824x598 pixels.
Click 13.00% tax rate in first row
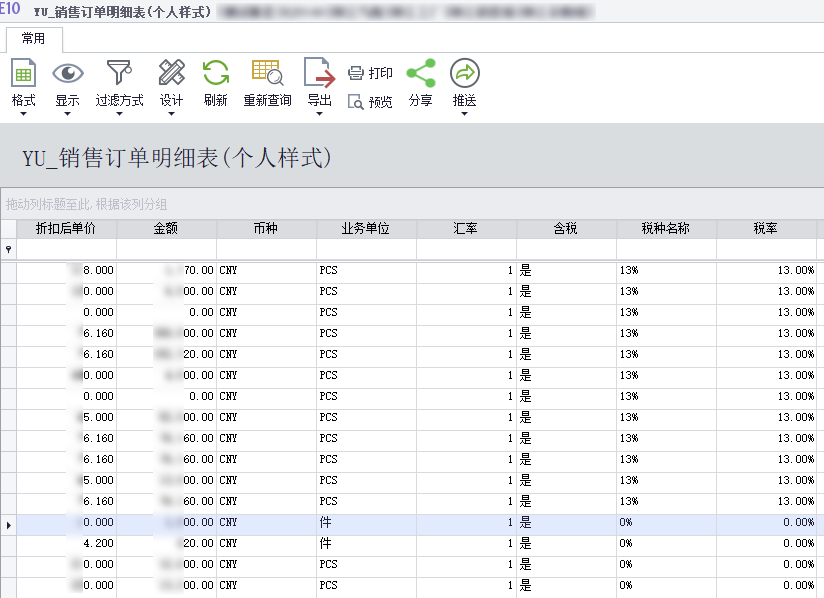pos(766,271)
